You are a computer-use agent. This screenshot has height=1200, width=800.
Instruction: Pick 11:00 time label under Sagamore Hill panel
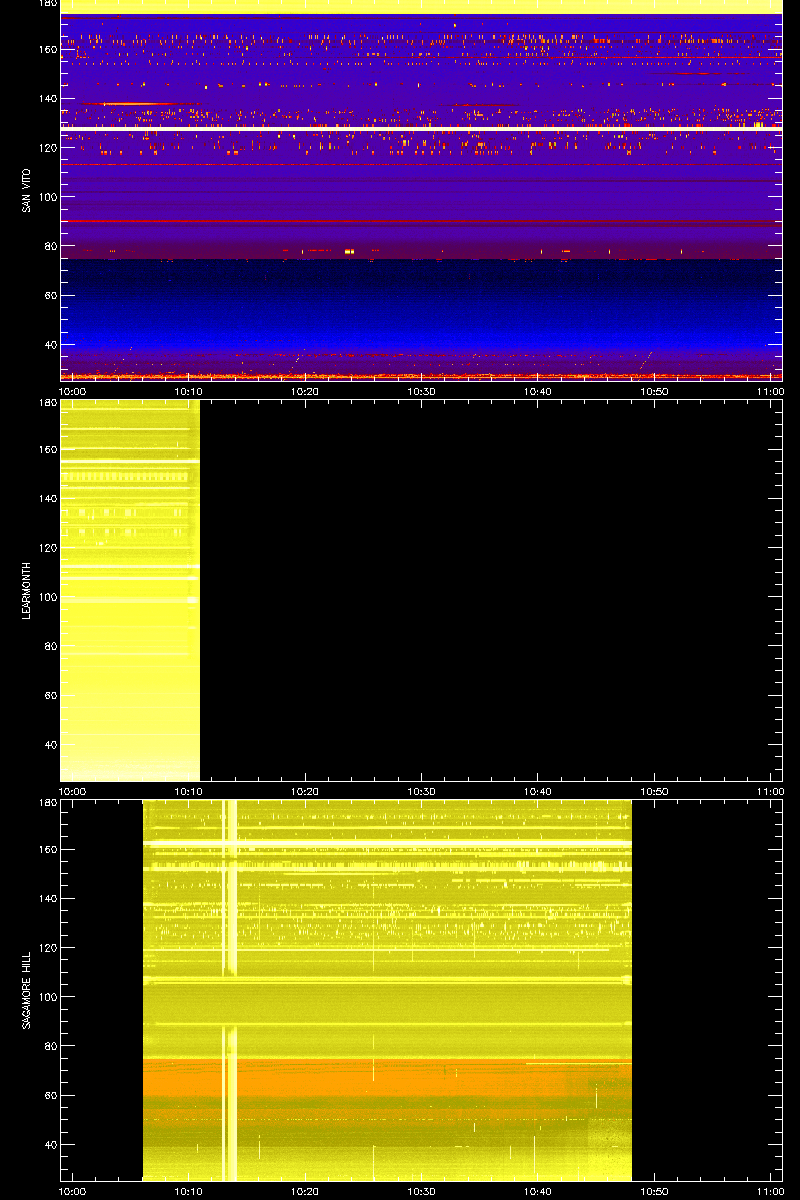[x=770, y=1192]
